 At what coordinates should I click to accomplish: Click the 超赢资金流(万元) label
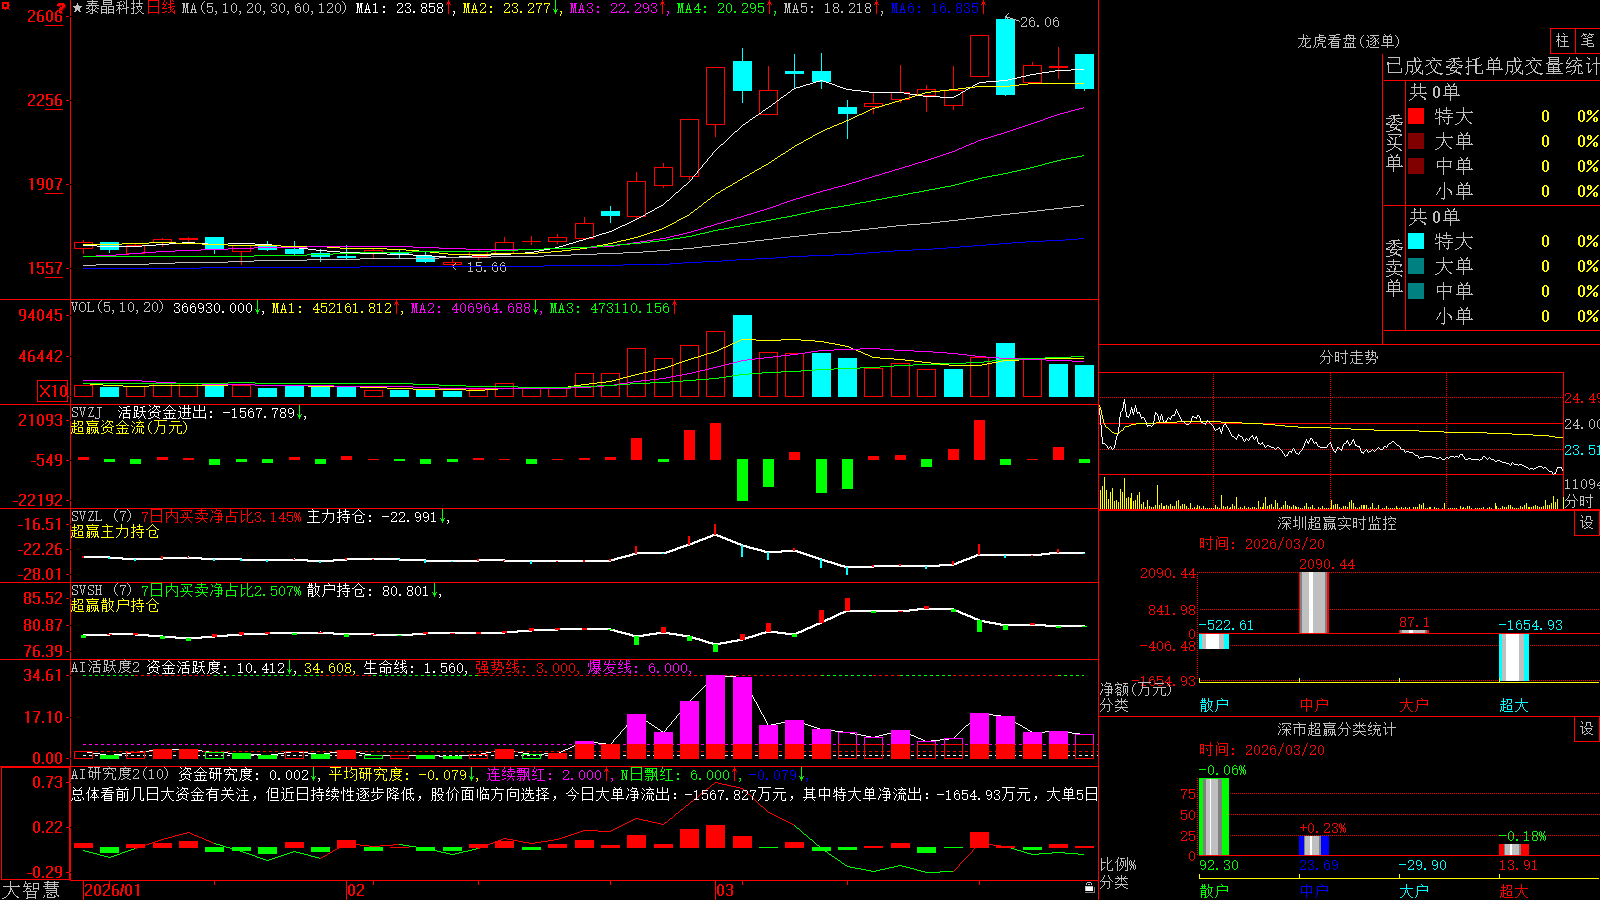129,427
